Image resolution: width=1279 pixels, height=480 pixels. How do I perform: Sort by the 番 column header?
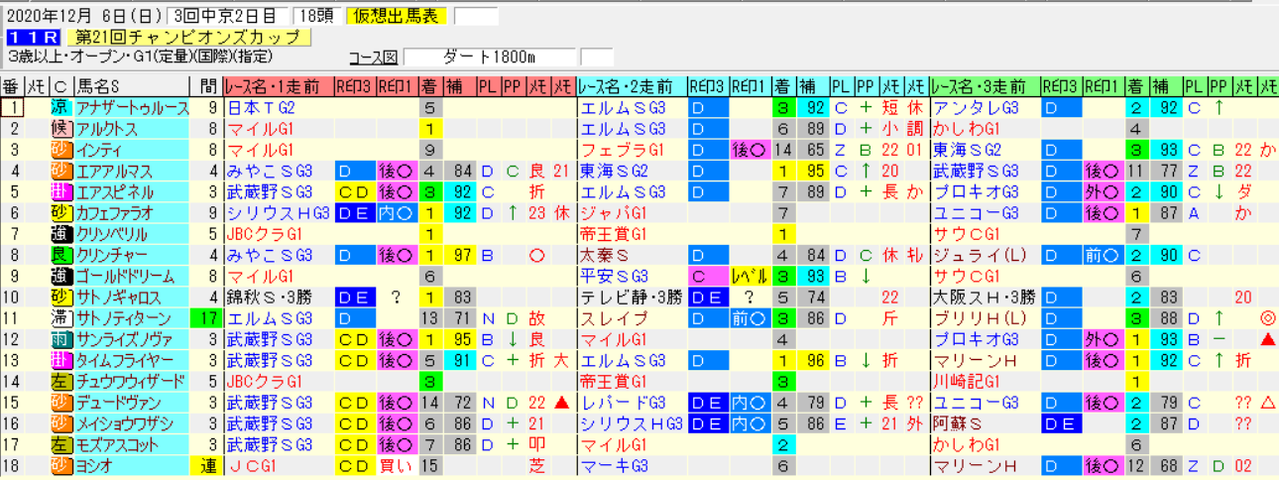click(12, 86)
